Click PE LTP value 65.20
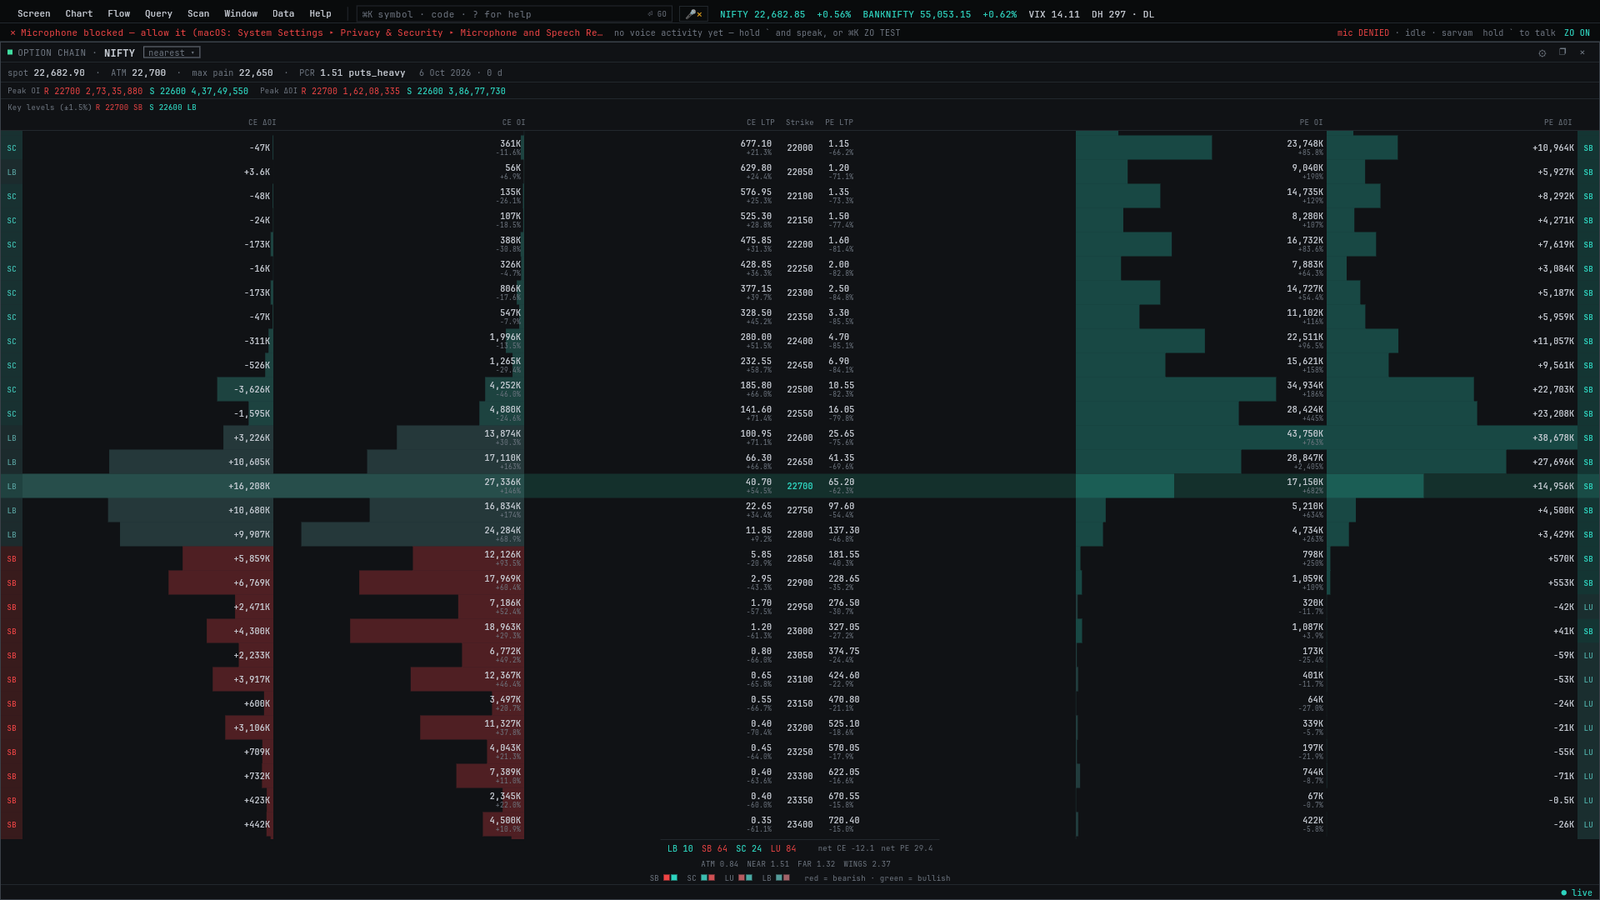1600x900 pixels. click(841, 482)
